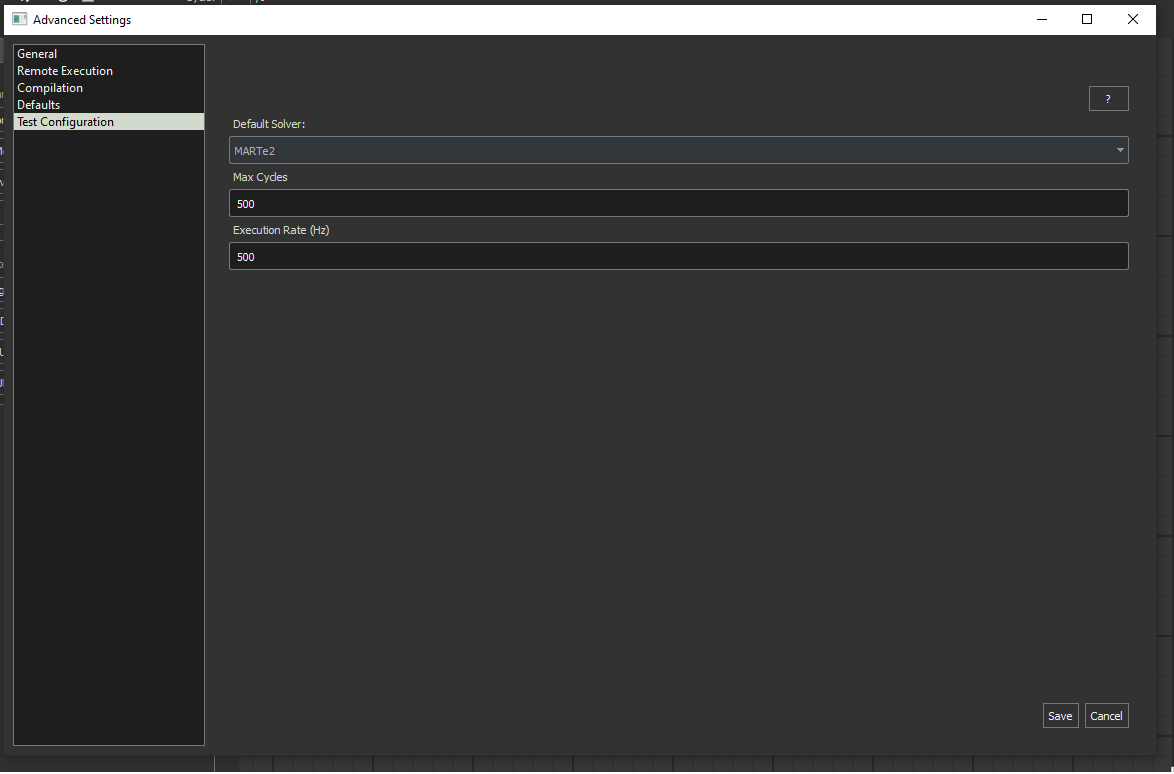Image resolution: width=1174 pixels, height=774 pixels.
Task: Maximize the Advanced Settings window
Action: pyautogui.click(x=1087, y=19)
